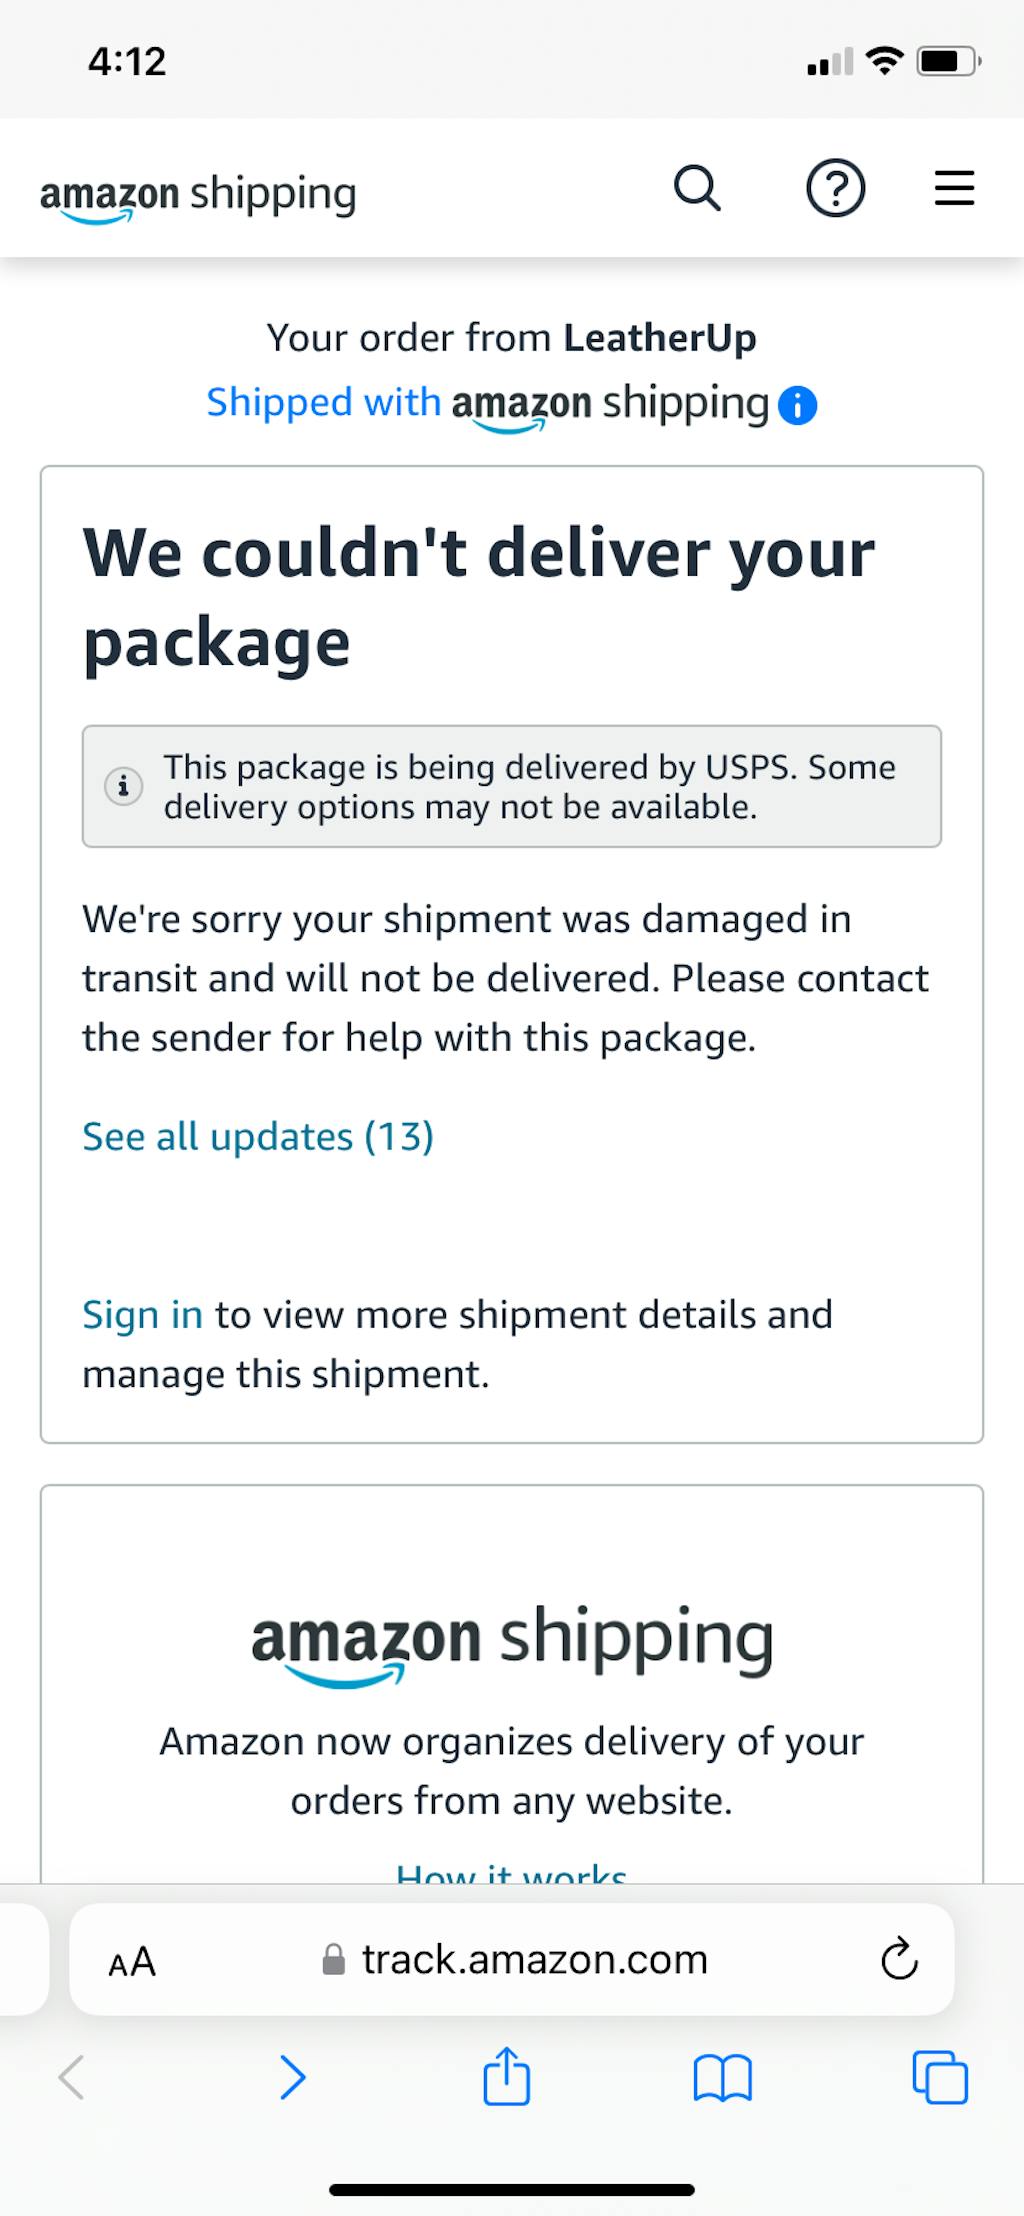Tap the blue info icon beside shipping
Screen dimensions: 1024x2216
click(x=798, y=406)
